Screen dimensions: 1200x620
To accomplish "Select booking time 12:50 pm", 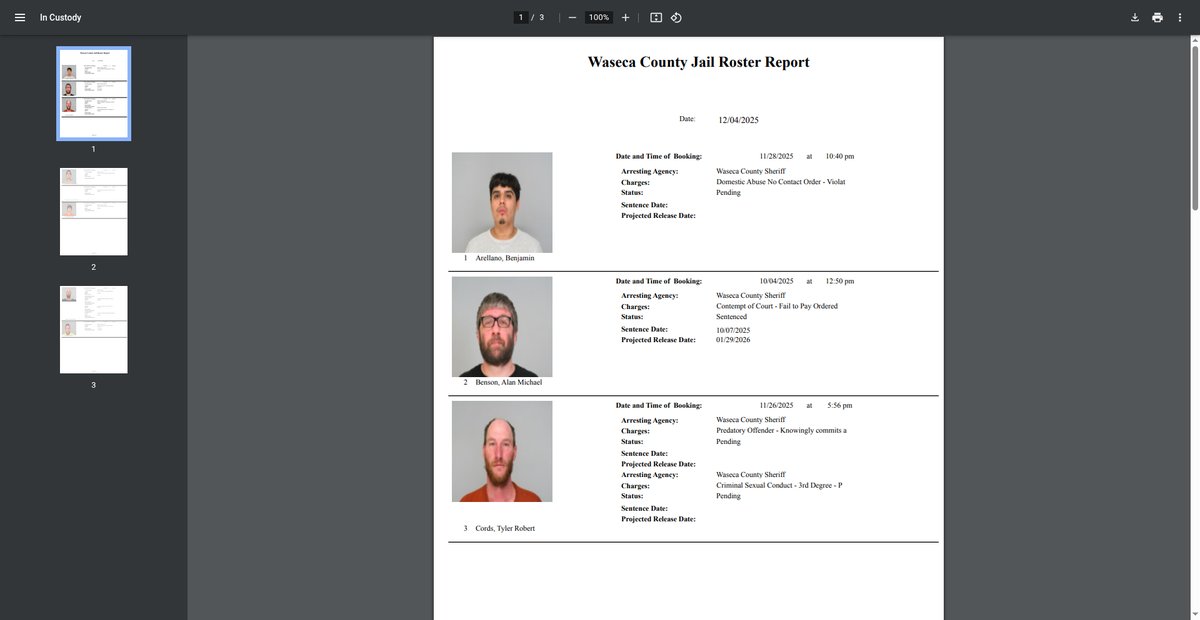I will point(840,281).
